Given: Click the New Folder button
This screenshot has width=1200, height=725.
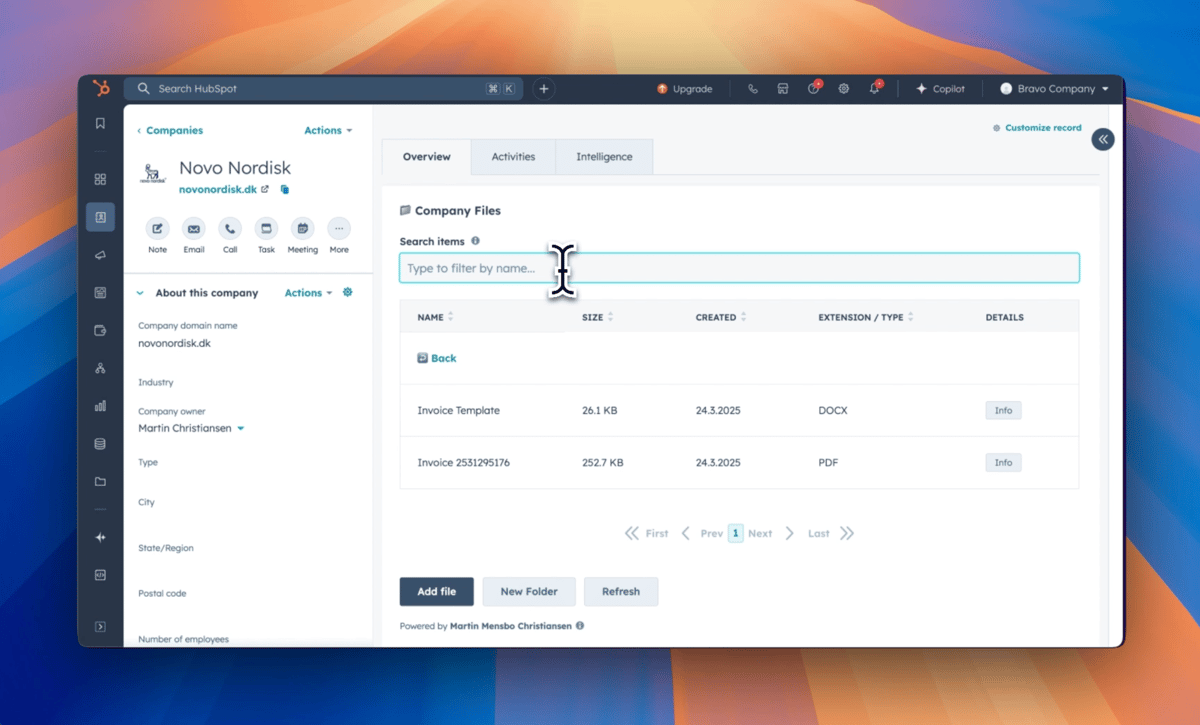Looking at the screenshot, I should [528, 591].
